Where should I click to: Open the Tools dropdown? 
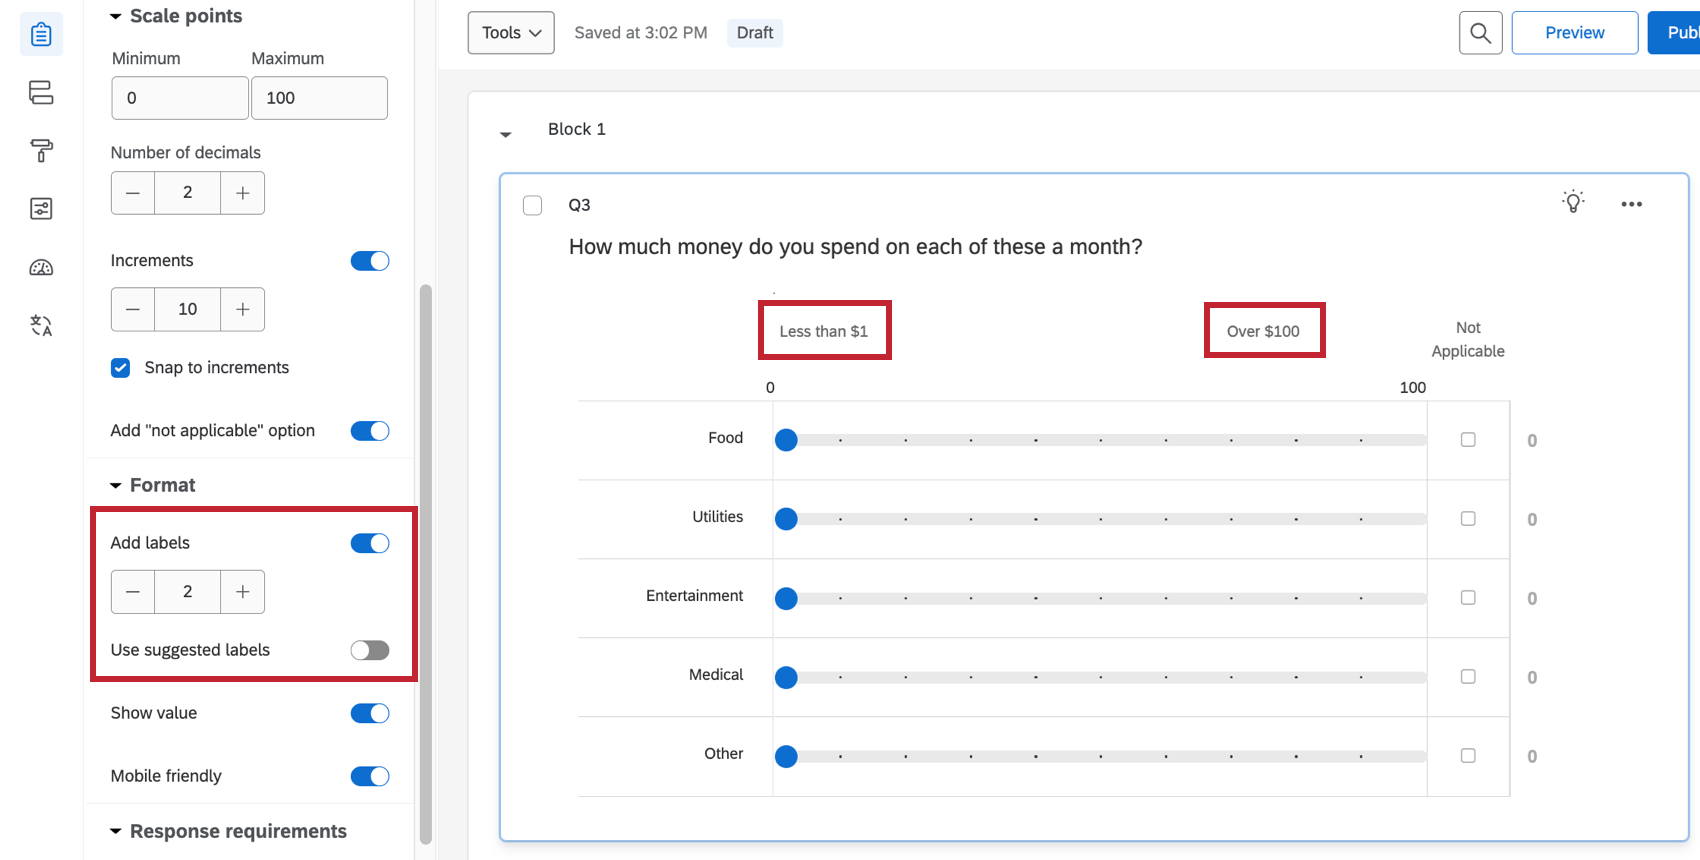click(511, 33)
